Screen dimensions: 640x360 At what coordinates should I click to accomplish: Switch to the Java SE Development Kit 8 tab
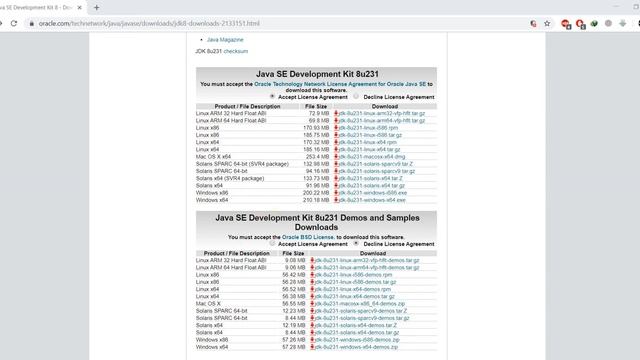click(38, 7)
